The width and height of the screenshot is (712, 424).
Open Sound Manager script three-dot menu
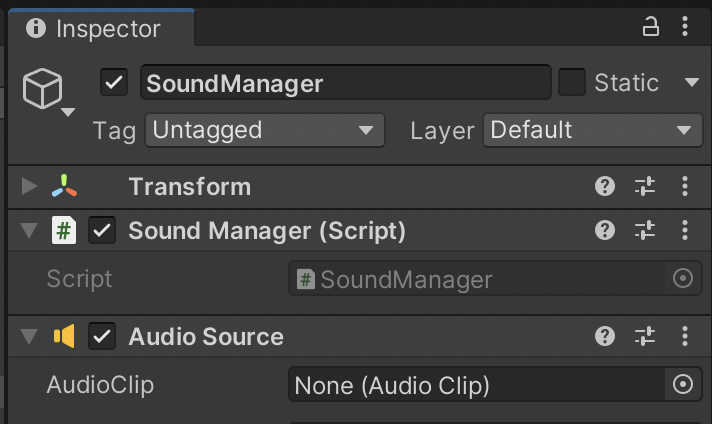(x=685, y=231)
